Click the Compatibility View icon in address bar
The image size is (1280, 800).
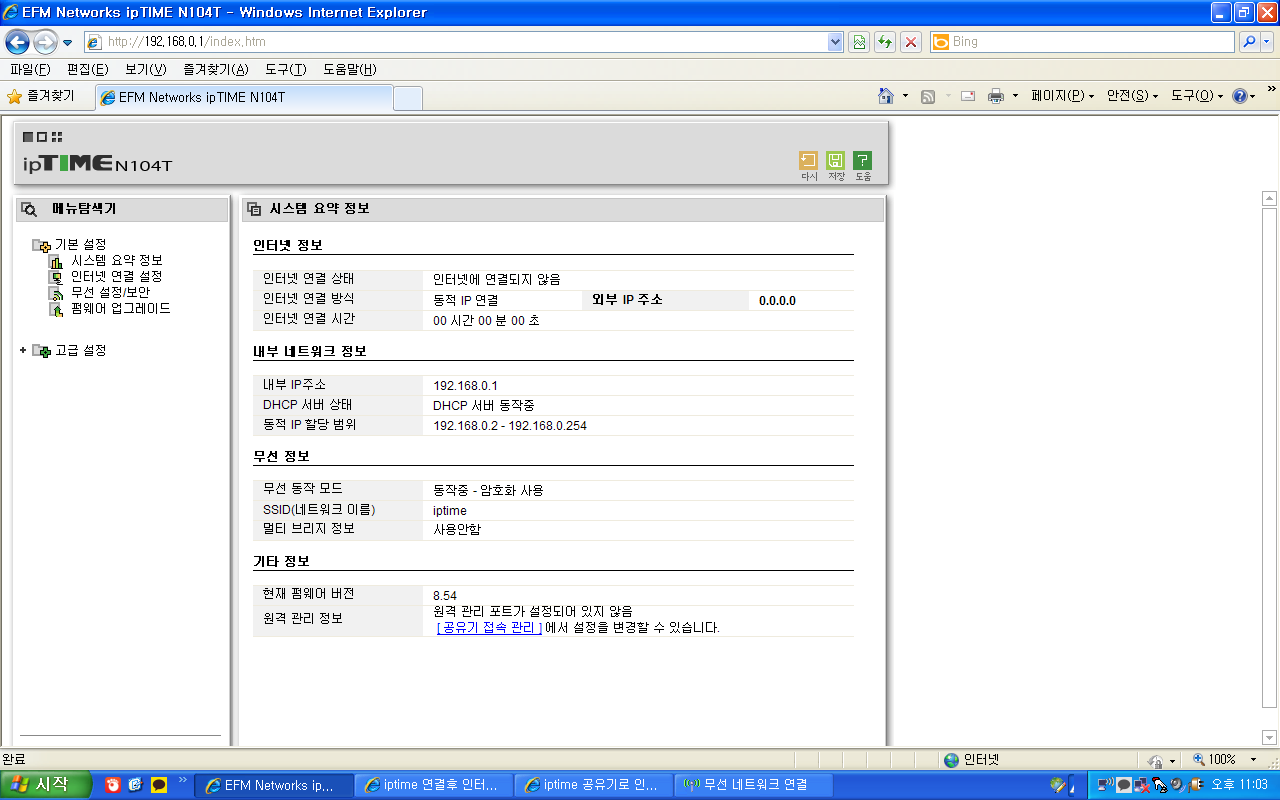[x=858, y=42]
